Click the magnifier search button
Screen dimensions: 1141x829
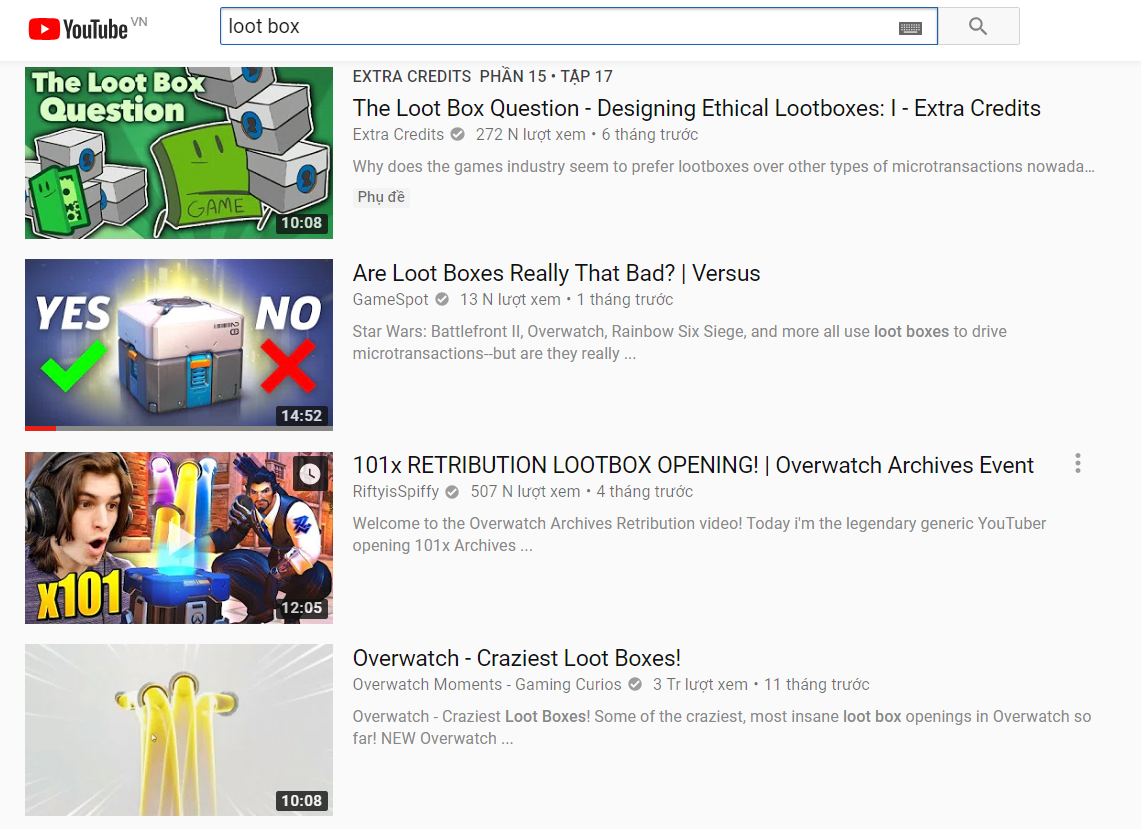point(978,26)
